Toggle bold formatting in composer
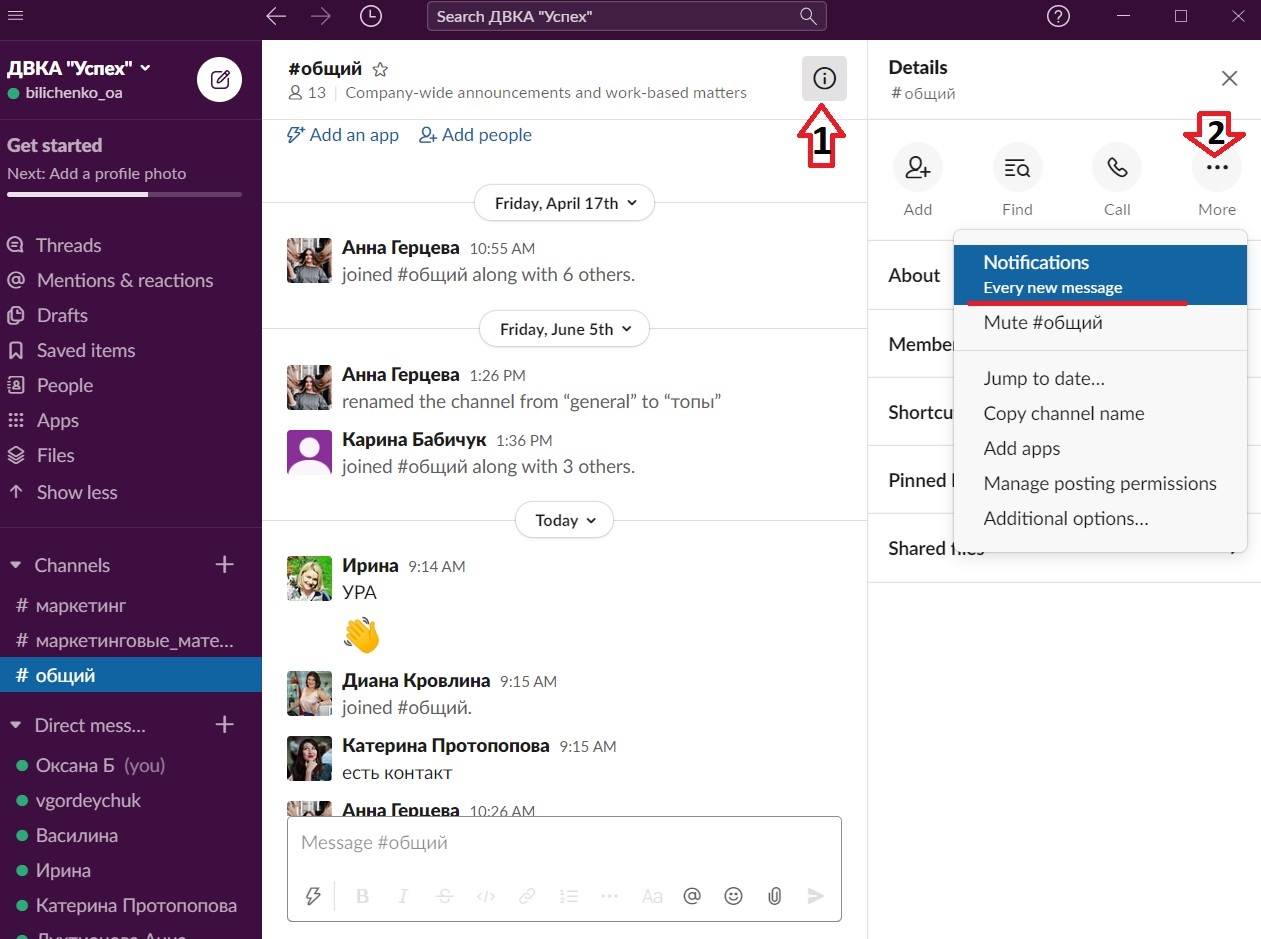This screenshot has height=939, width=1261. coord(363,896)
